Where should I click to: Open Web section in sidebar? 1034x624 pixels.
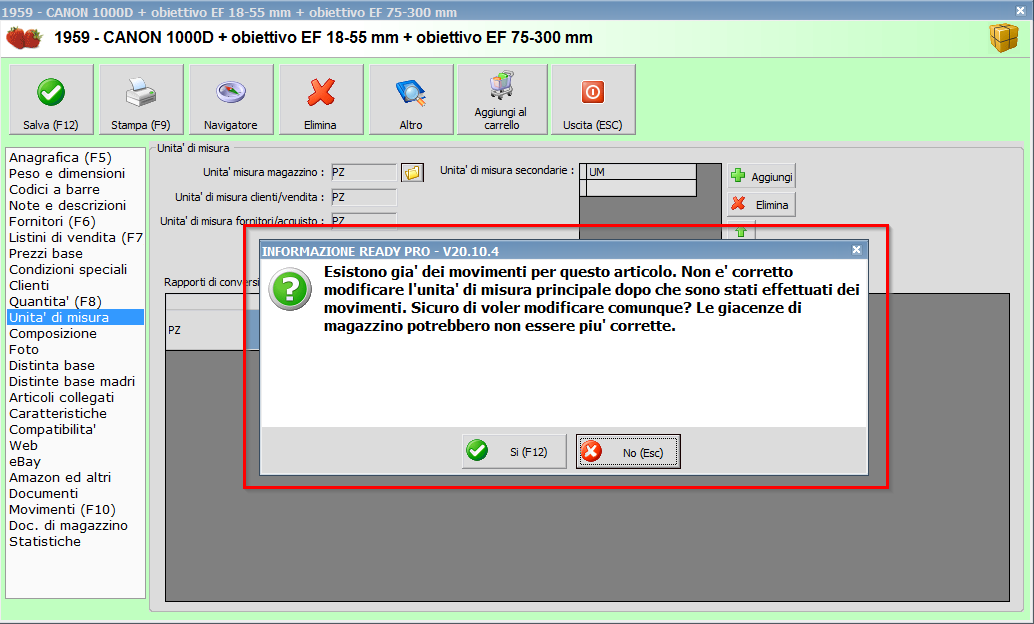[23, 445]
